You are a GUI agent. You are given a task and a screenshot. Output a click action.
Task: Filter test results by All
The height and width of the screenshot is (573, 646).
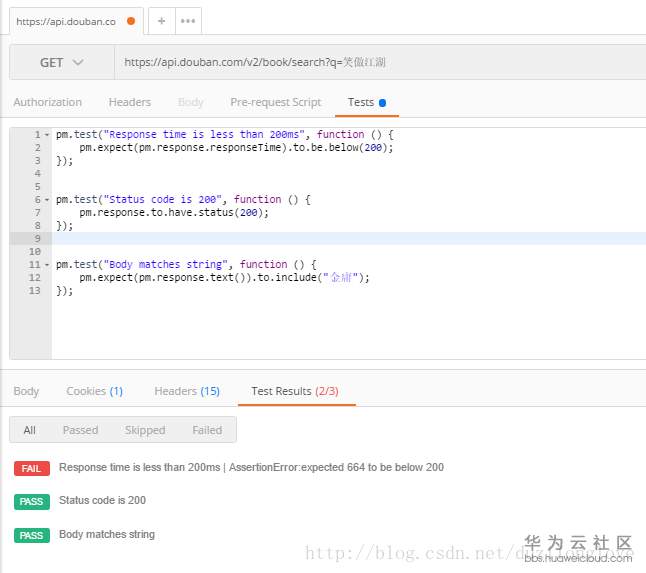point(29,430)
